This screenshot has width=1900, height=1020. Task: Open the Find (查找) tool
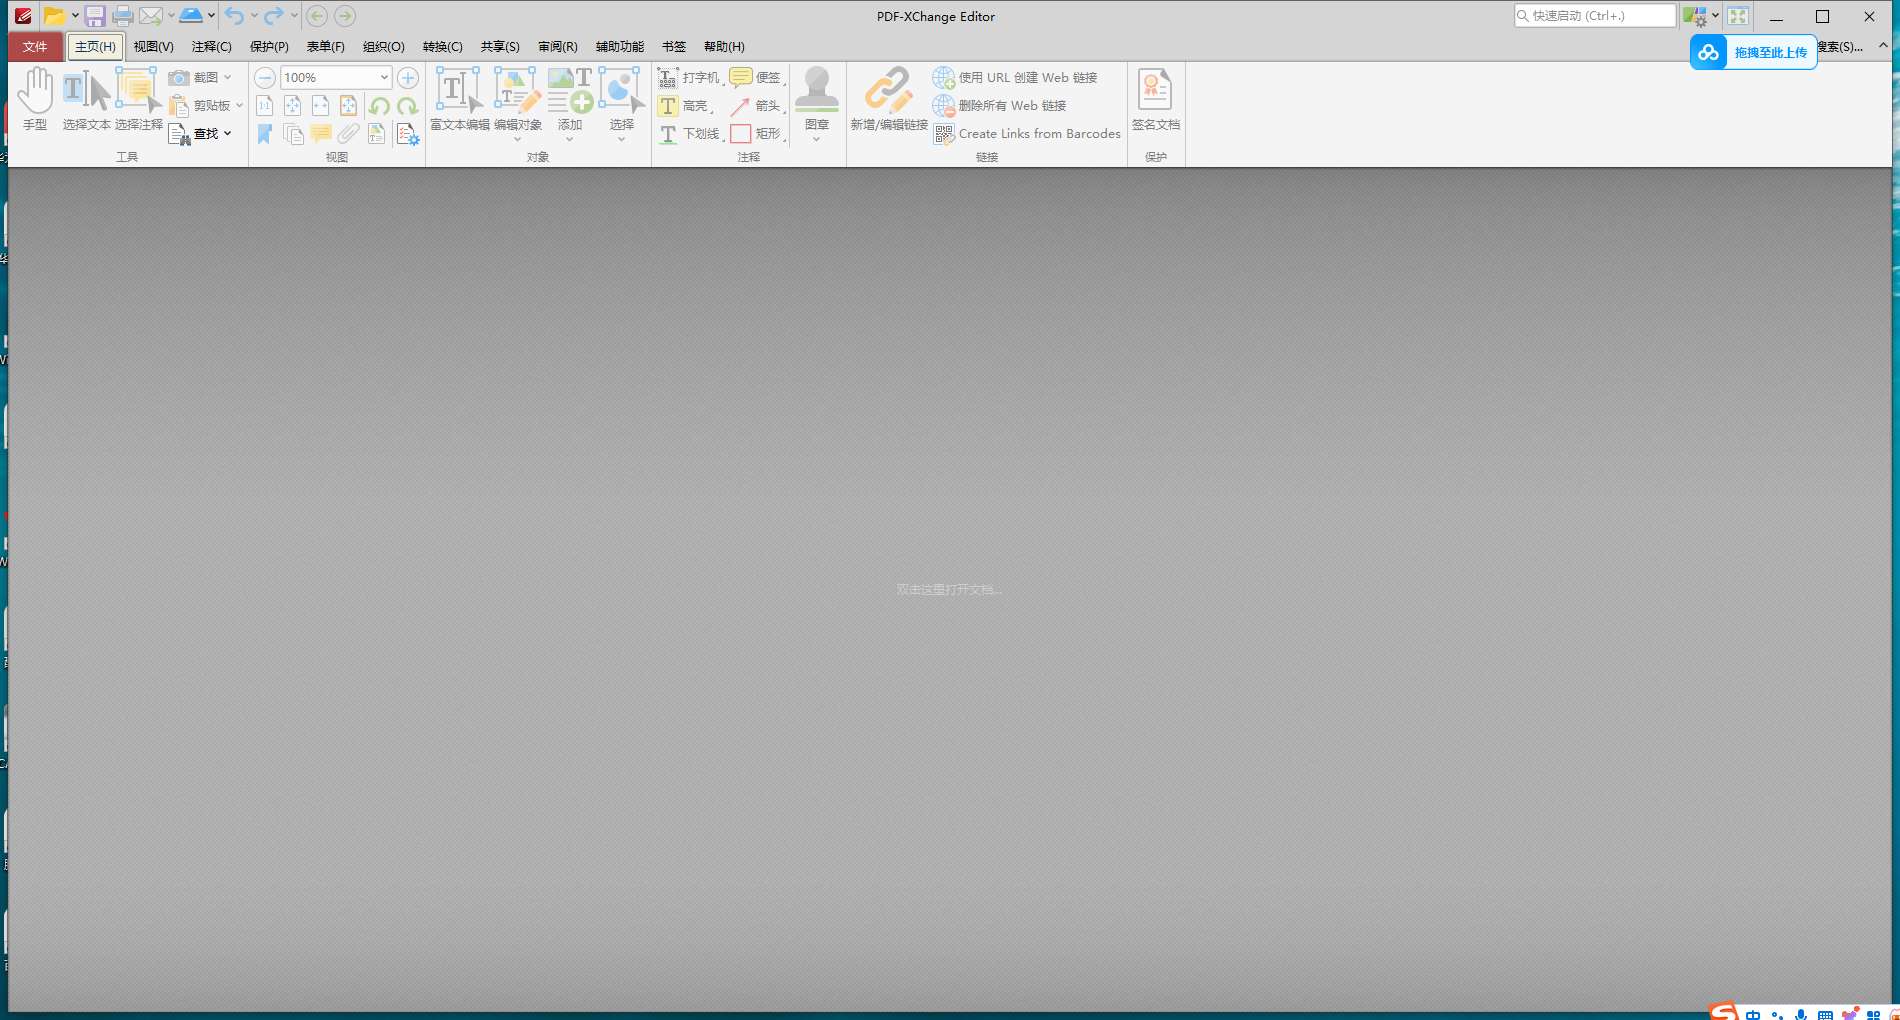[200, 134]
